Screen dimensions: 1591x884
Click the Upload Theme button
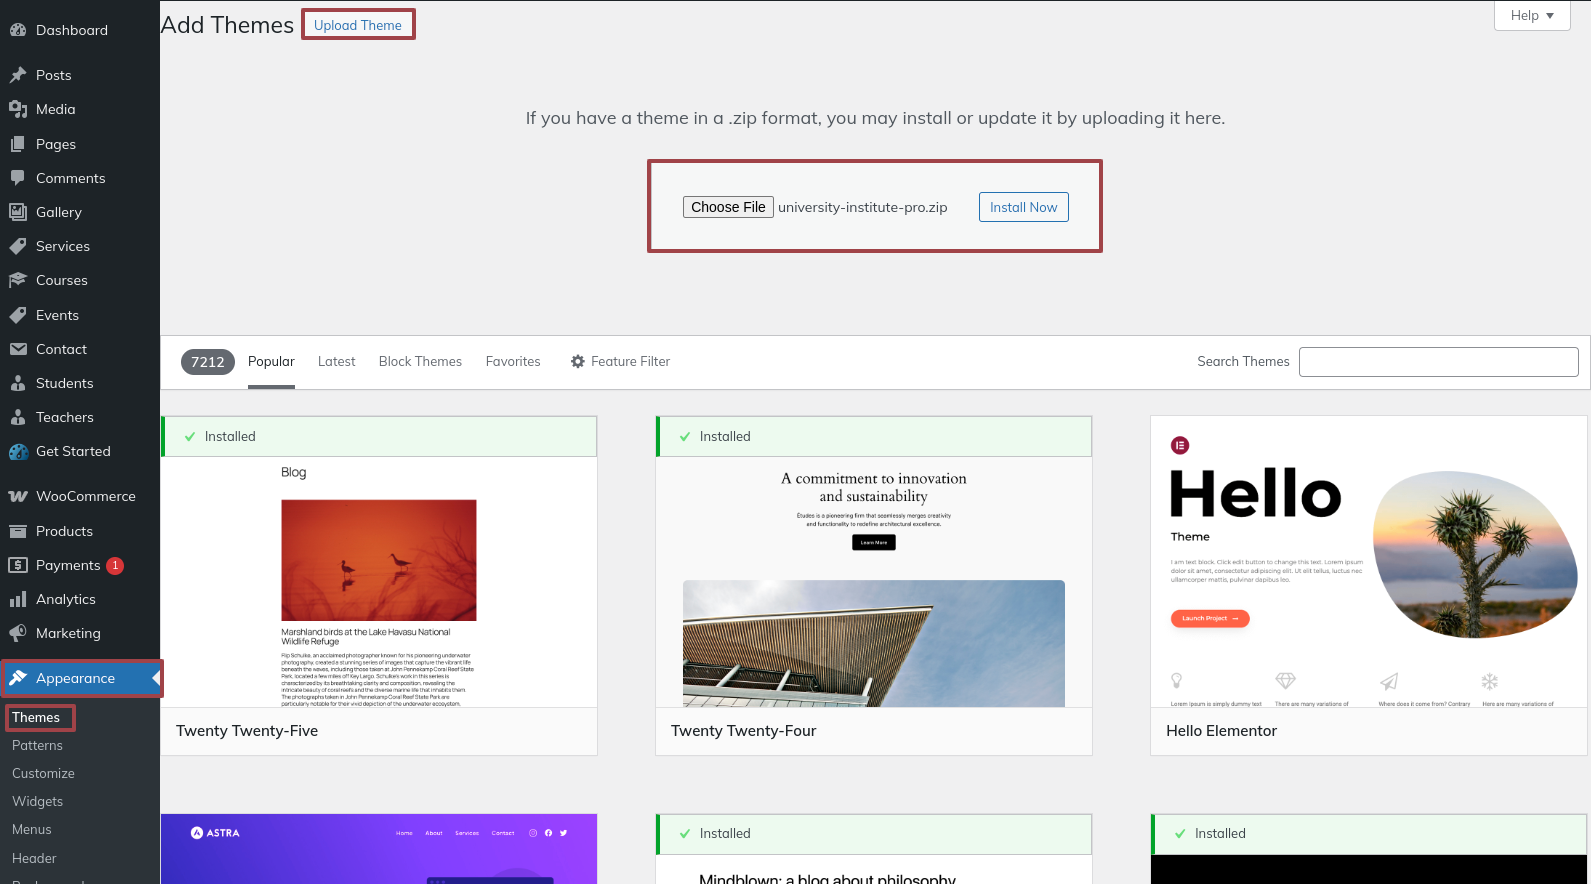[358, 25]
